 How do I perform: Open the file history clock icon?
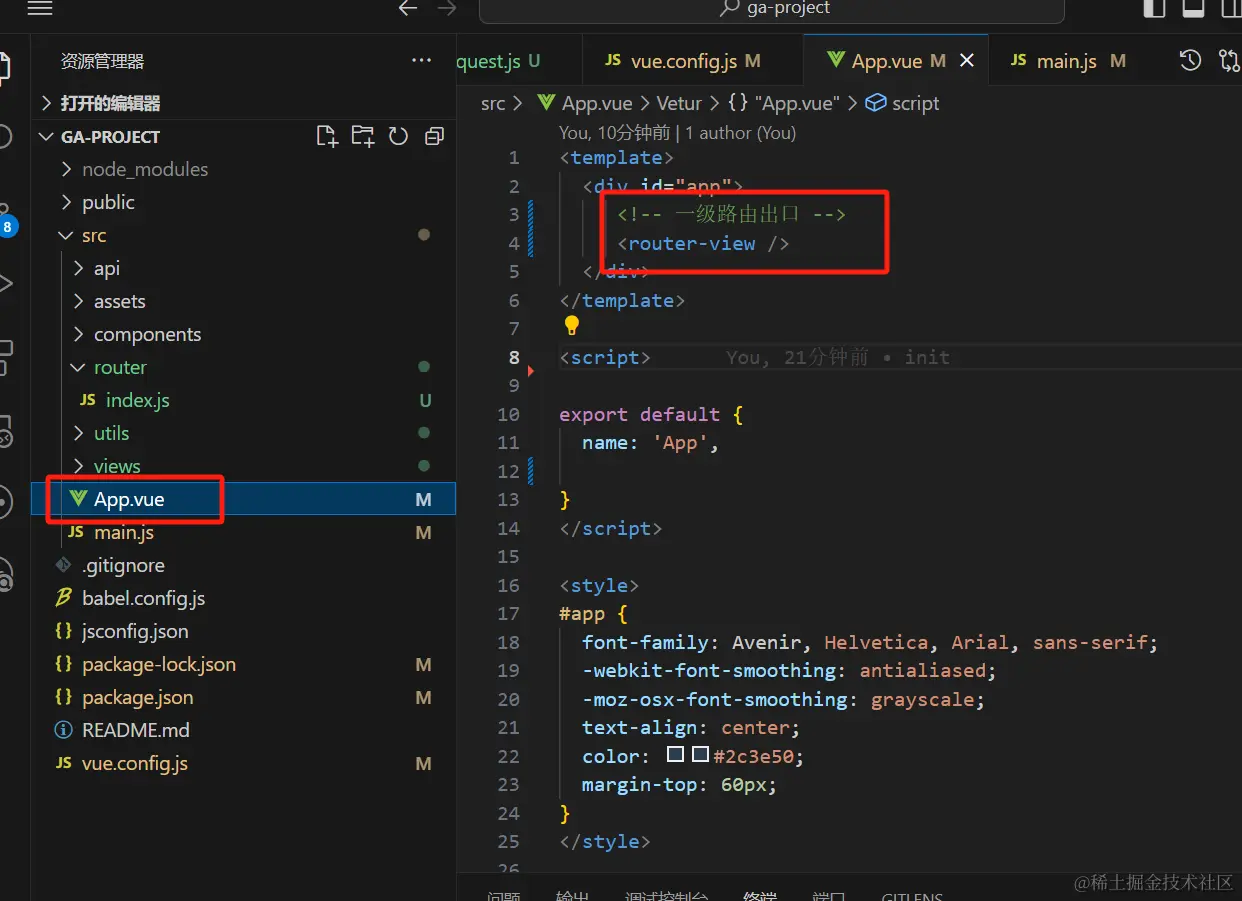coord(1190,61)
